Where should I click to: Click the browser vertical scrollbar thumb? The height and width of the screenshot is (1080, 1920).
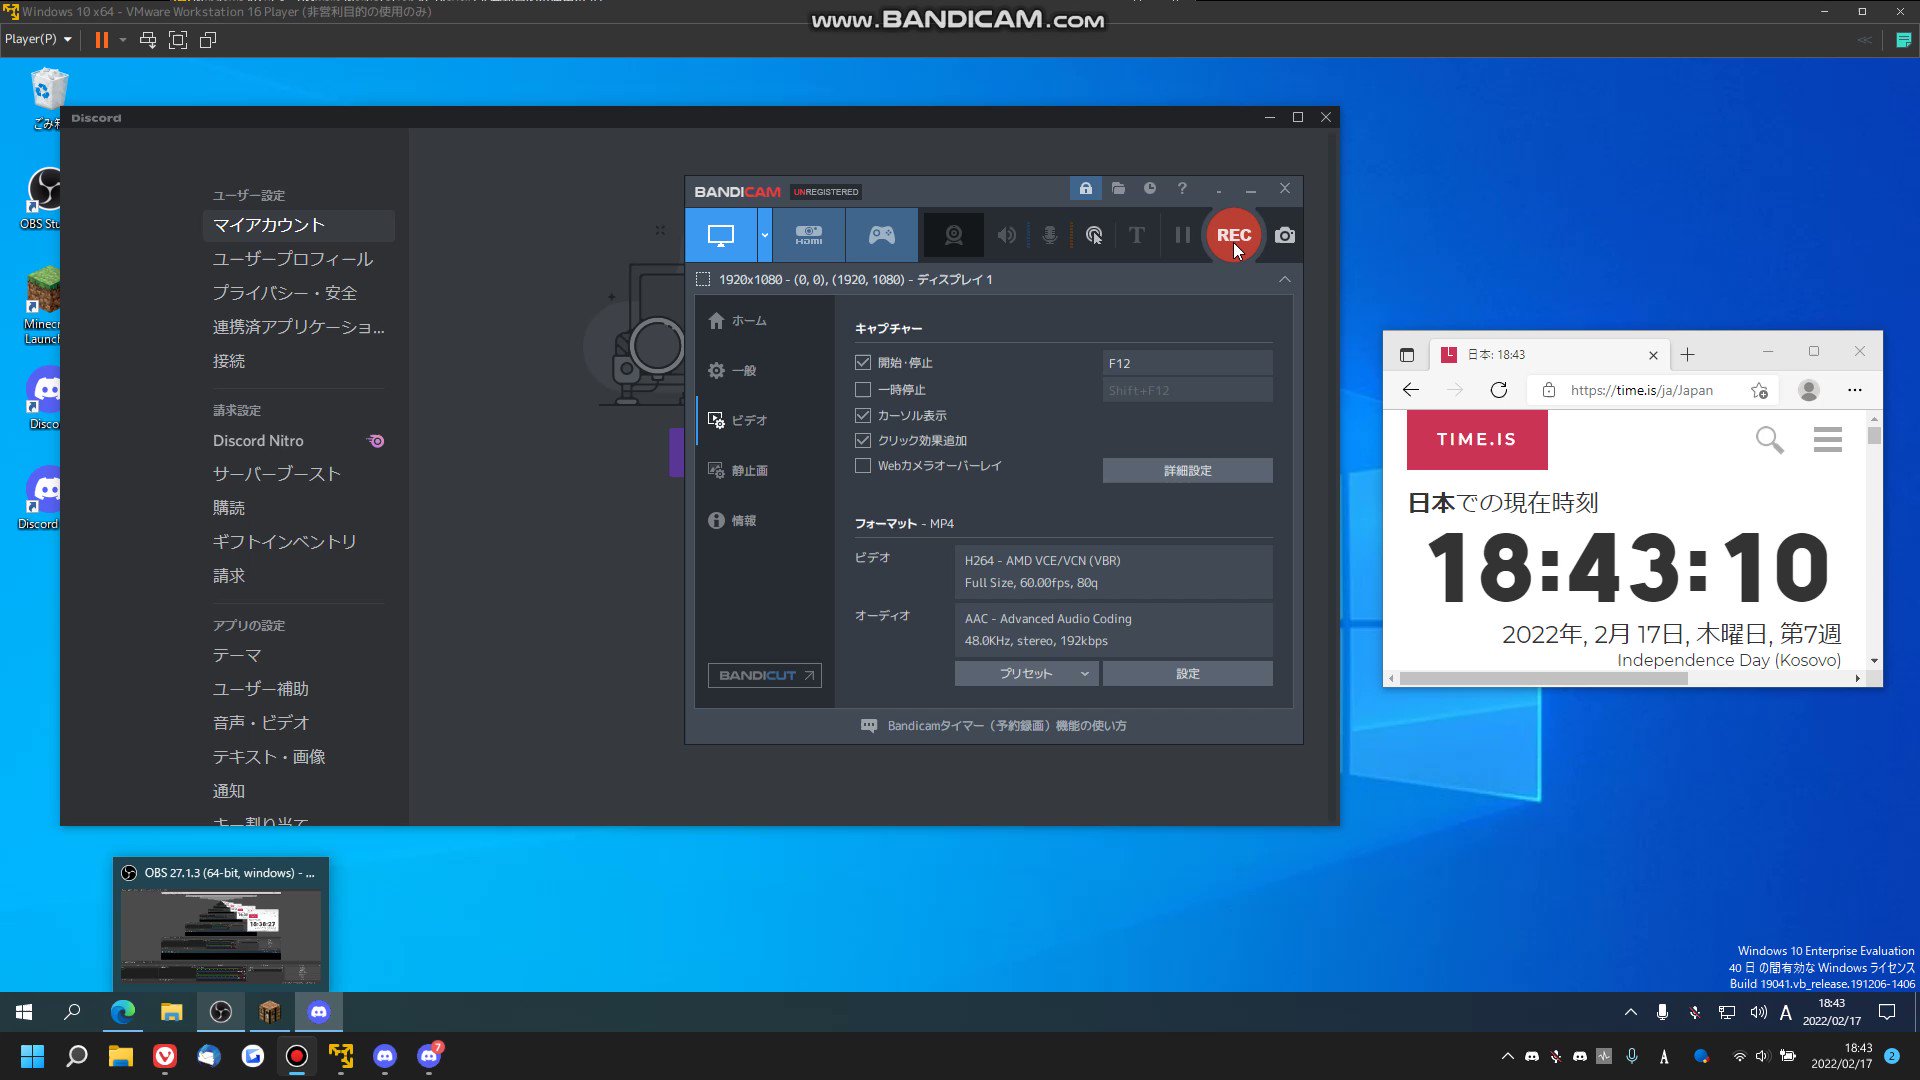[x=1873, y=436]
